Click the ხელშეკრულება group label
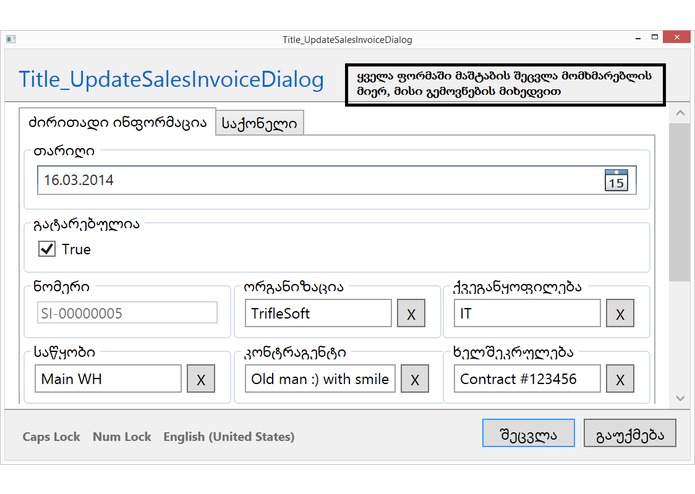This screenshot has width=695, height=494. (513, 352)
